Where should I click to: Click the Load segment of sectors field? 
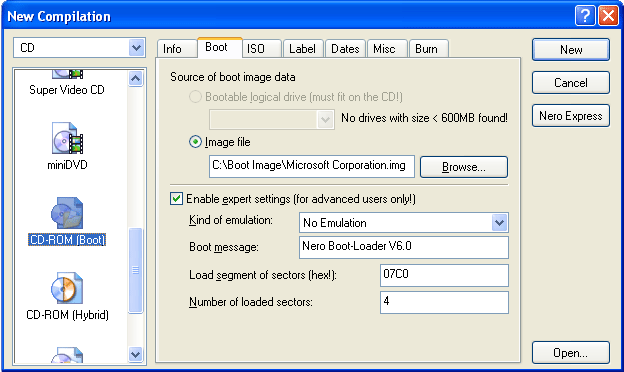click(x=444, y=275)
